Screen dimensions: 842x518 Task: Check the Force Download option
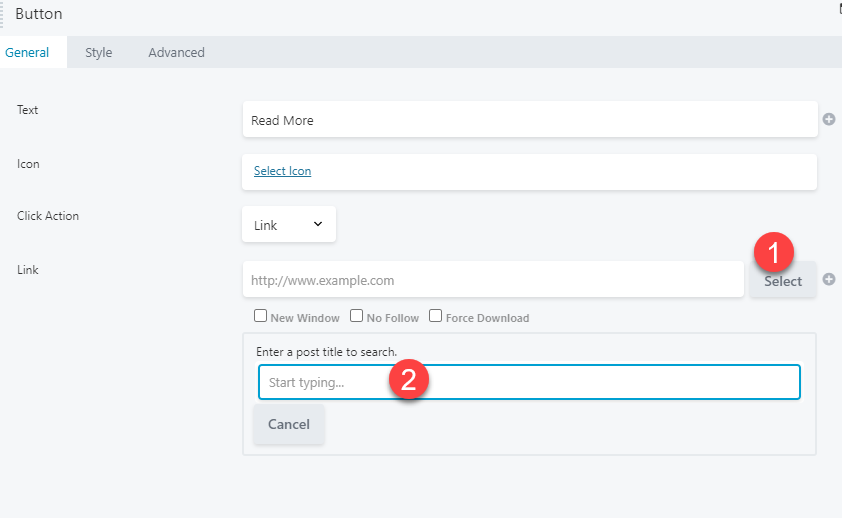click(x=435, y=316)
